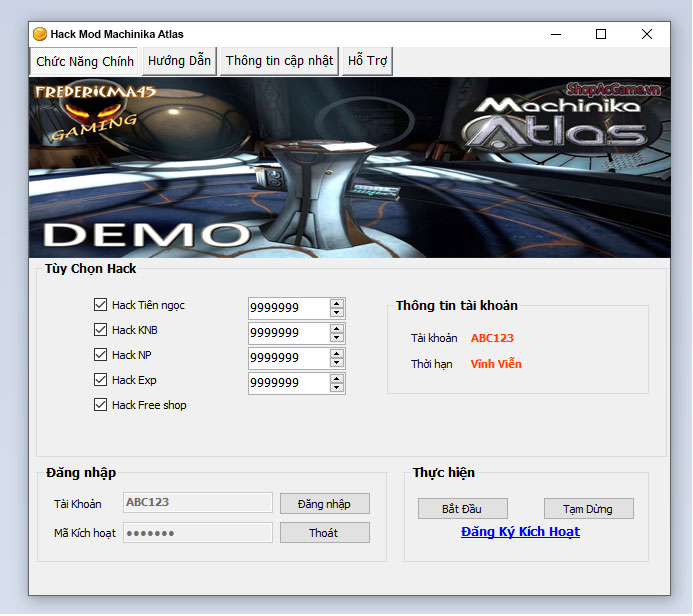Viewport: 693px width, 616px height.
Task: Close the Hack Mod Machinika Atlas window
Action: 647,34
